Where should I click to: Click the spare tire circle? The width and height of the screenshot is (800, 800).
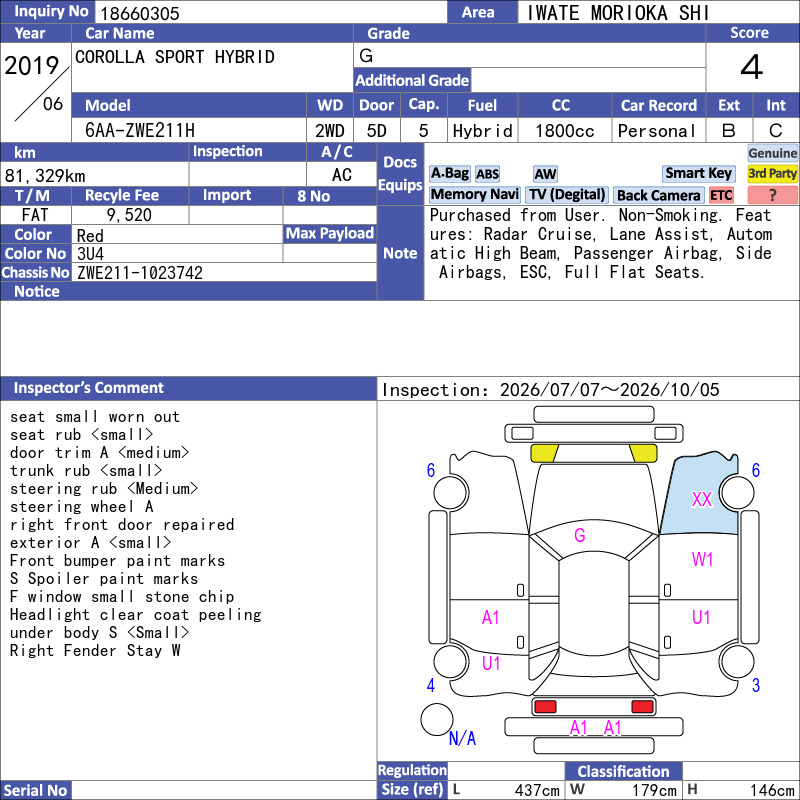click(x=437, y=719)
